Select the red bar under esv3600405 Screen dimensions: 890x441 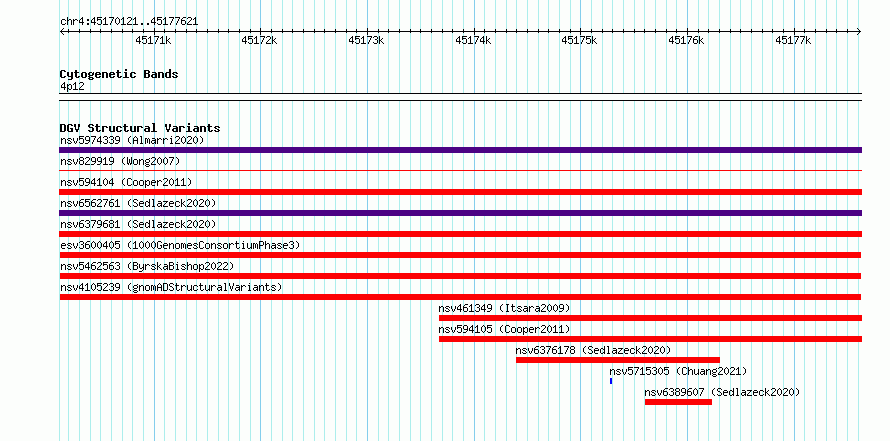pos(460,255)
